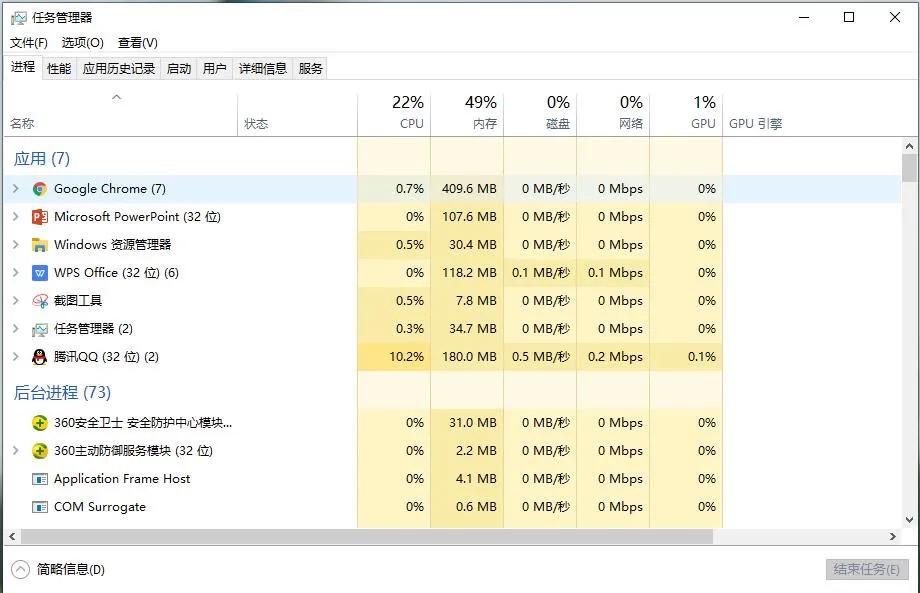Expand the 腾讯QQ process group
Image resolution: width=920 pixels, height=593 pixels.
click(x=15, y=357)
